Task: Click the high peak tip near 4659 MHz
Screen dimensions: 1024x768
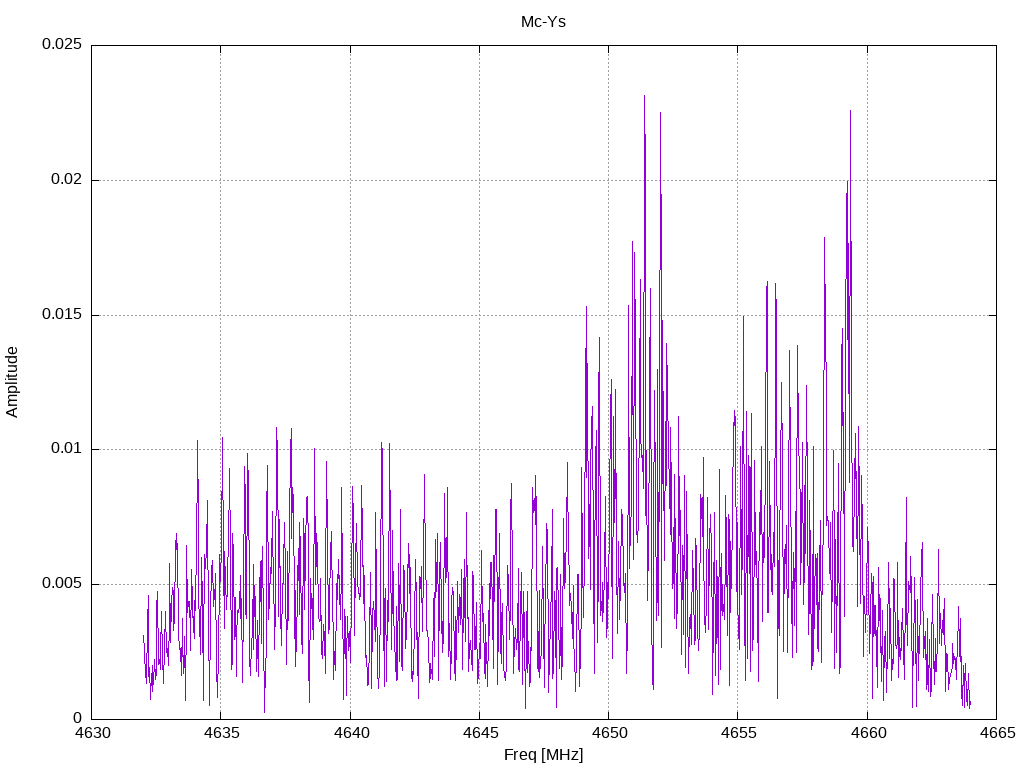Action: click(x=850, y=112)
